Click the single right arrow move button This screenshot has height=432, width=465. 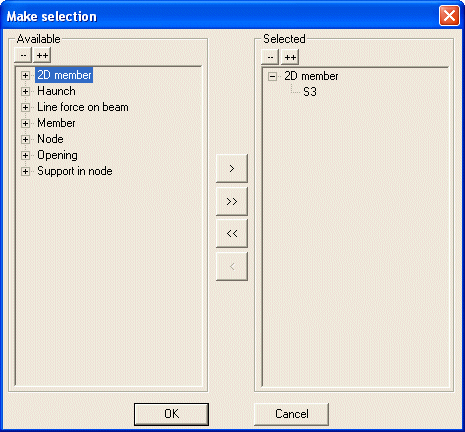coord(232,168)
